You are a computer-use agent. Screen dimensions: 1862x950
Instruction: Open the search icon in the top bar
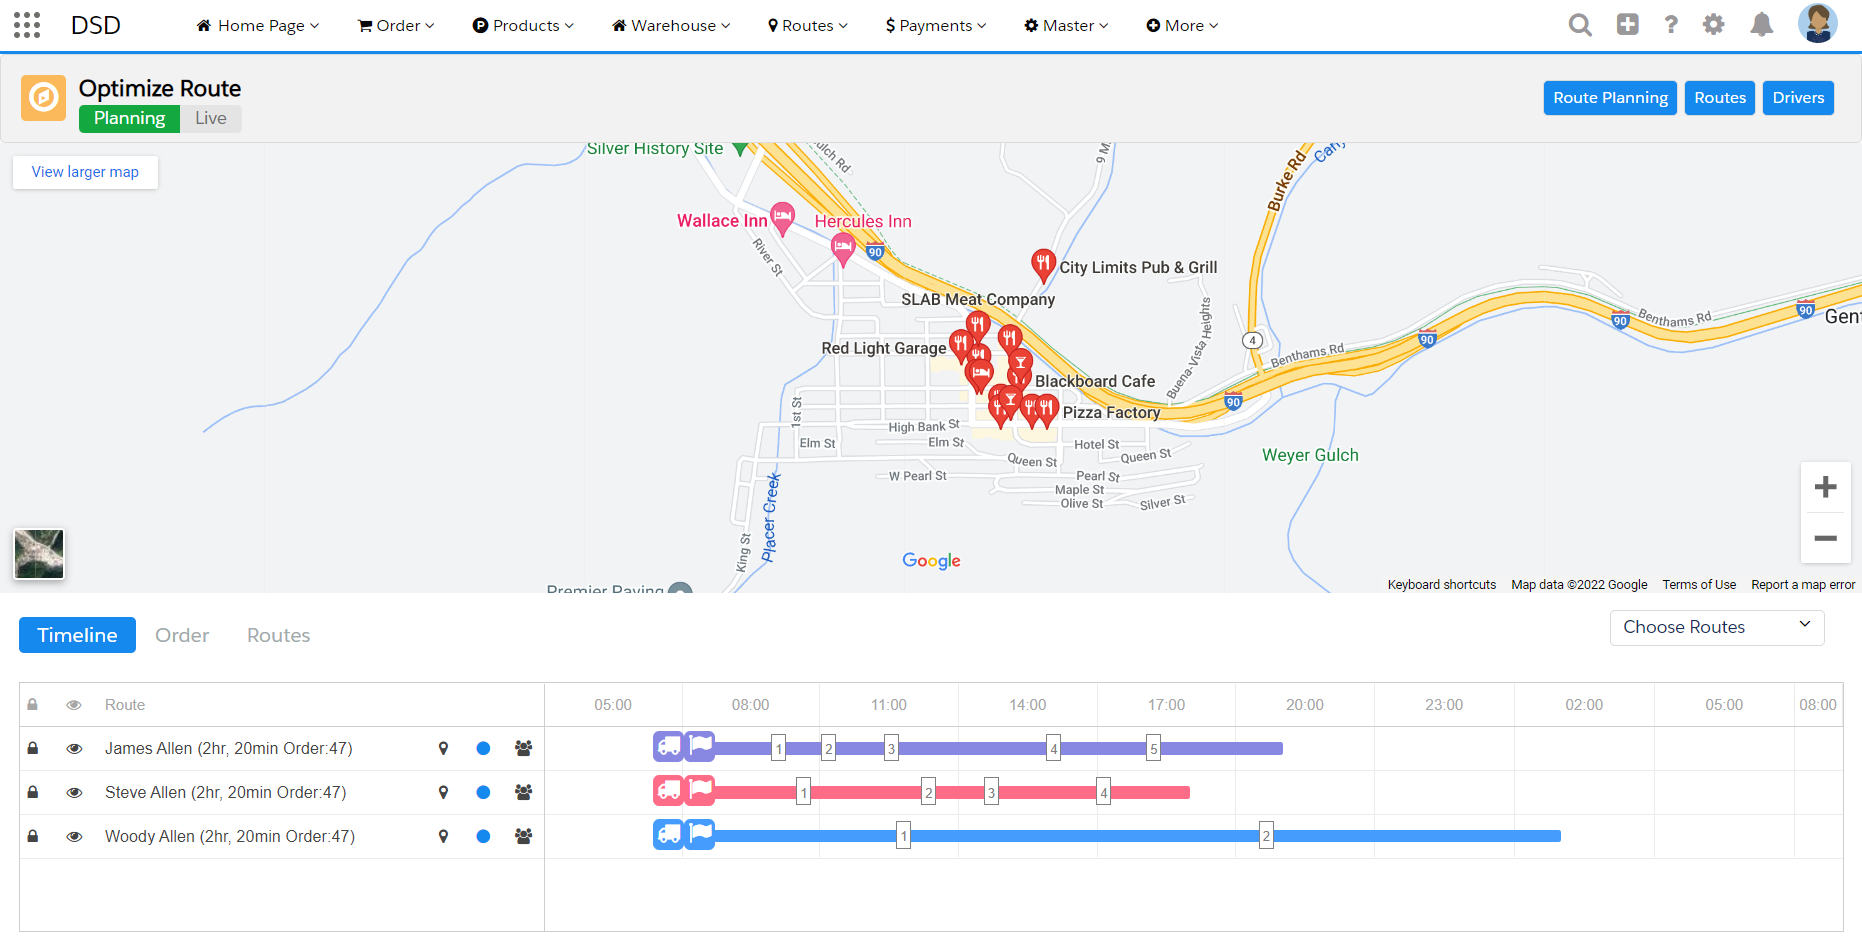coord(1580,24)
